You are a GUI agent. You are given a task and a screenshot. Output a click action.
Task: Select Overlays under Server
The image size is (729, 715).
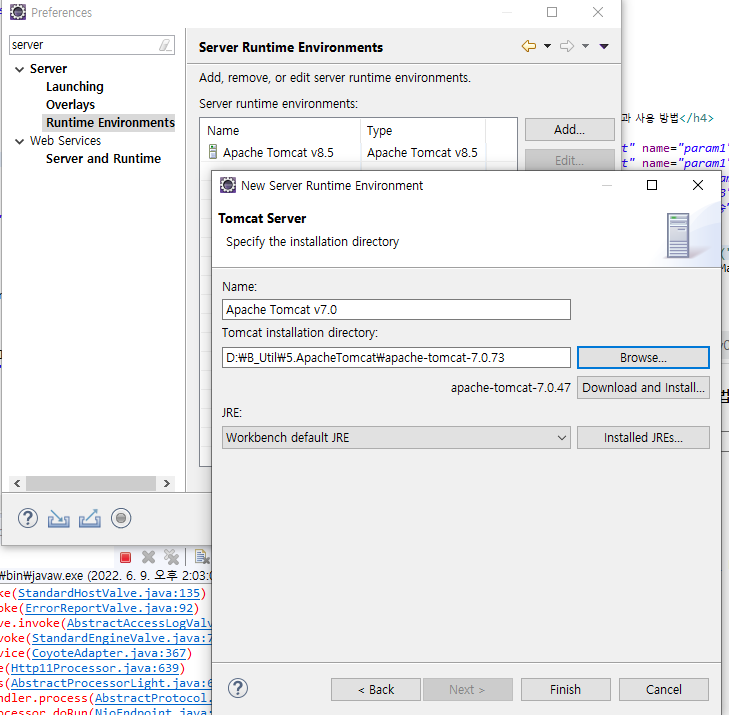tap(70, 105)
